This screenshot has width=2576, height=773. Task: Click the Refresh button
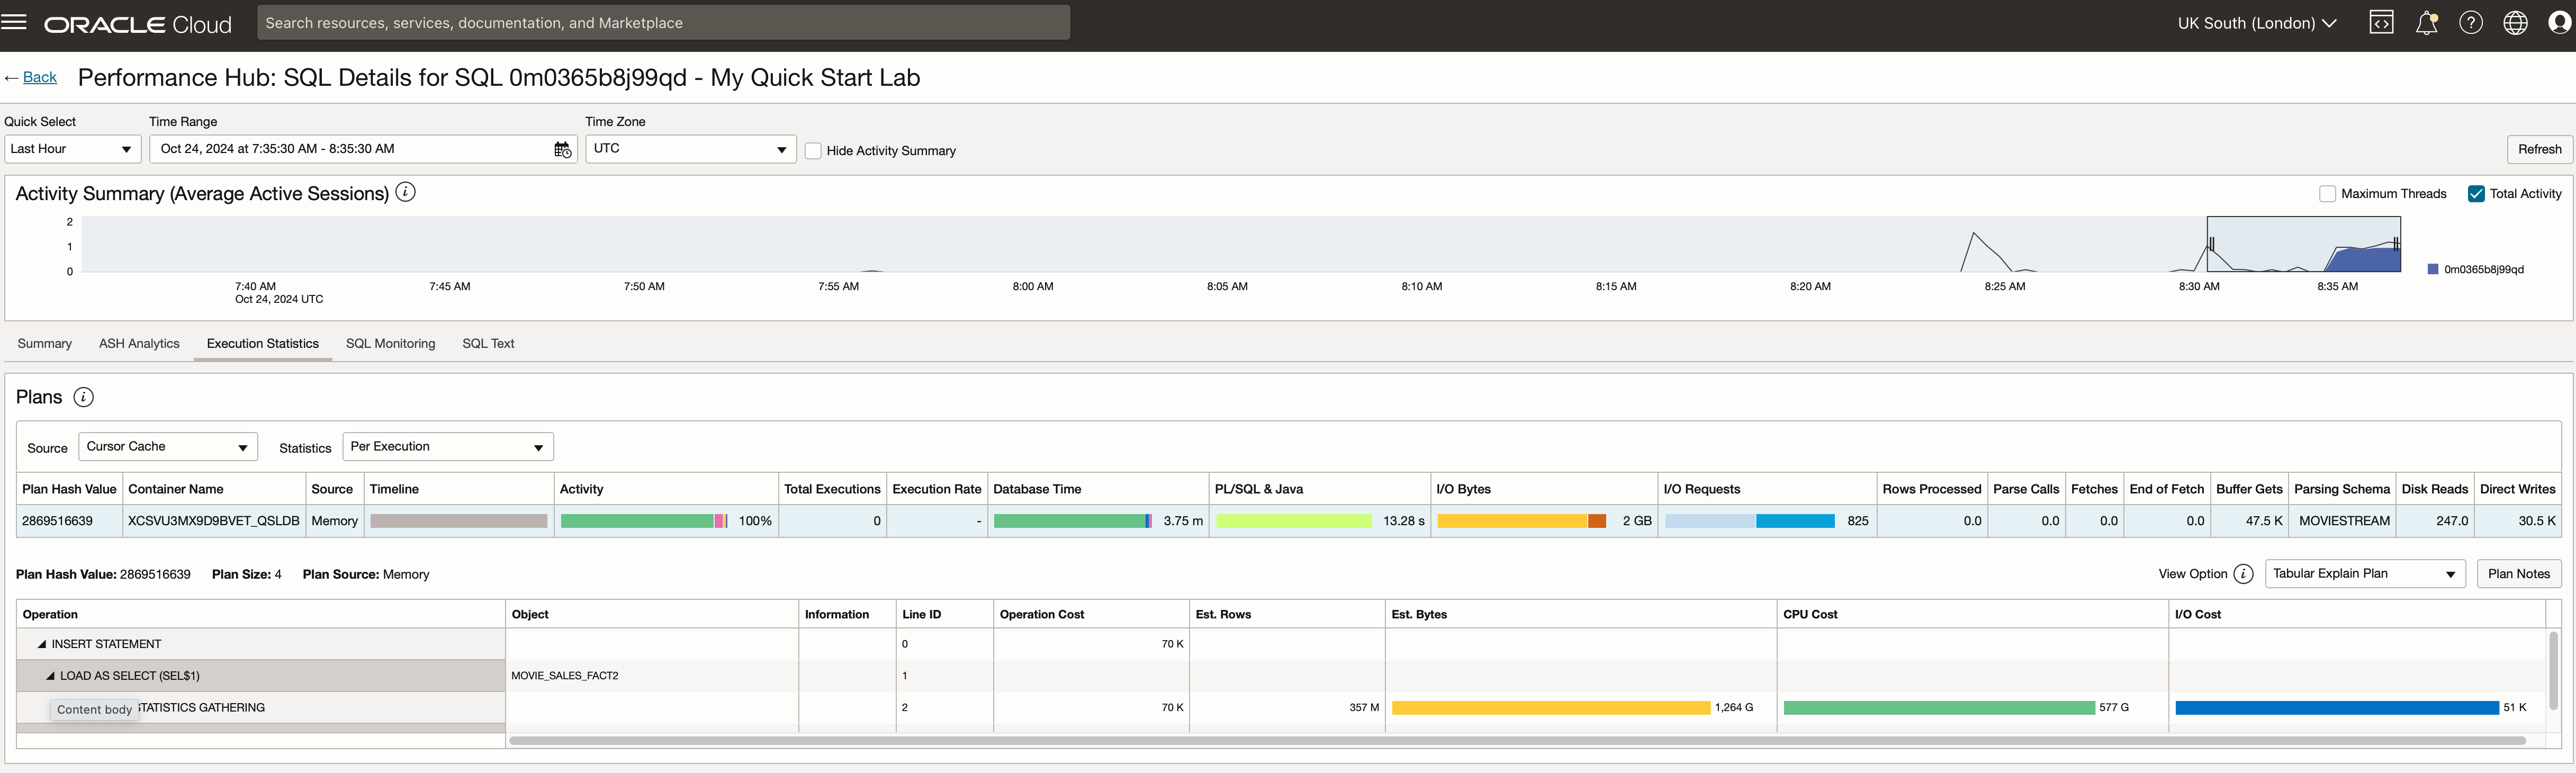click(x=2539, y=149)
